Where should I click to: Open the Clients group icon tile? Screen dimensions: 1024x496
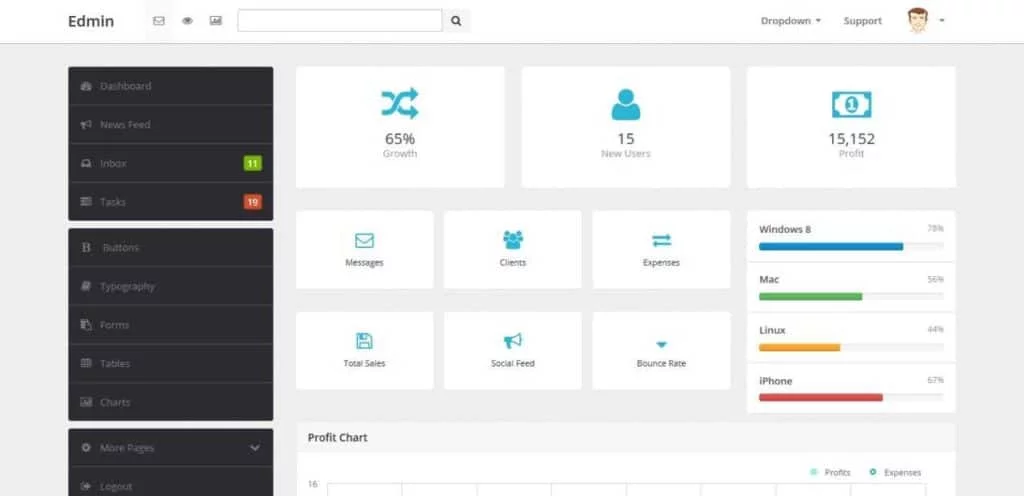point(513,249)
